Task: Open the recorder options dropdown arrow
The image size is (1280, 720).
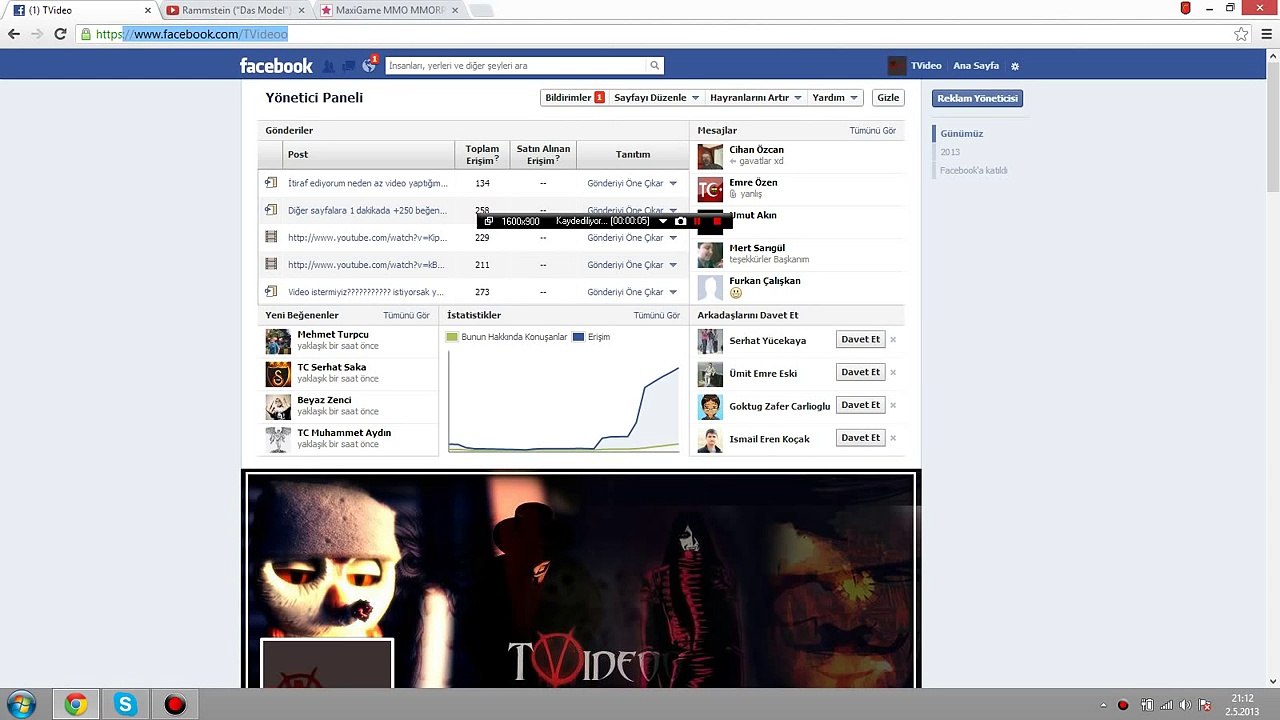Action: point(662,221)
